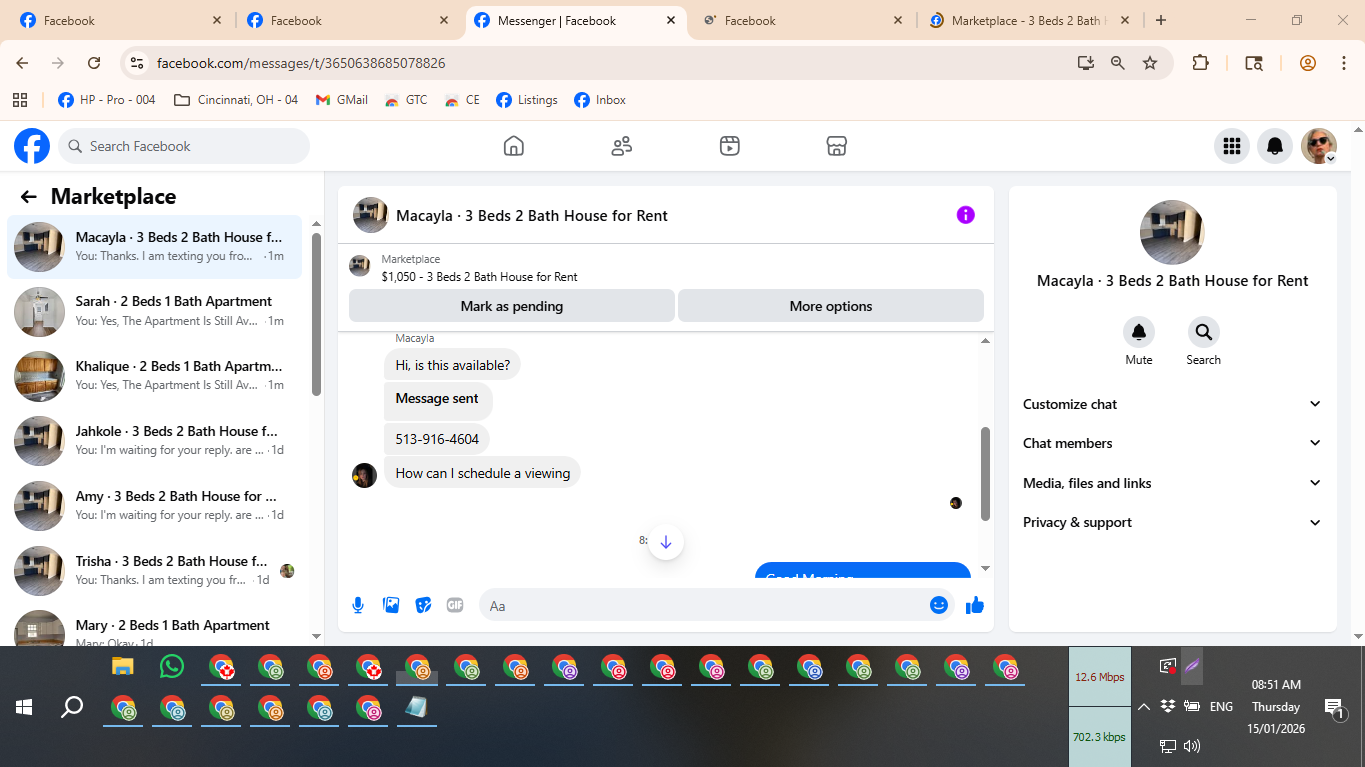Choose a sticker icon
This screenshot has width=1365, height=767.
click(x=423, y=605)
